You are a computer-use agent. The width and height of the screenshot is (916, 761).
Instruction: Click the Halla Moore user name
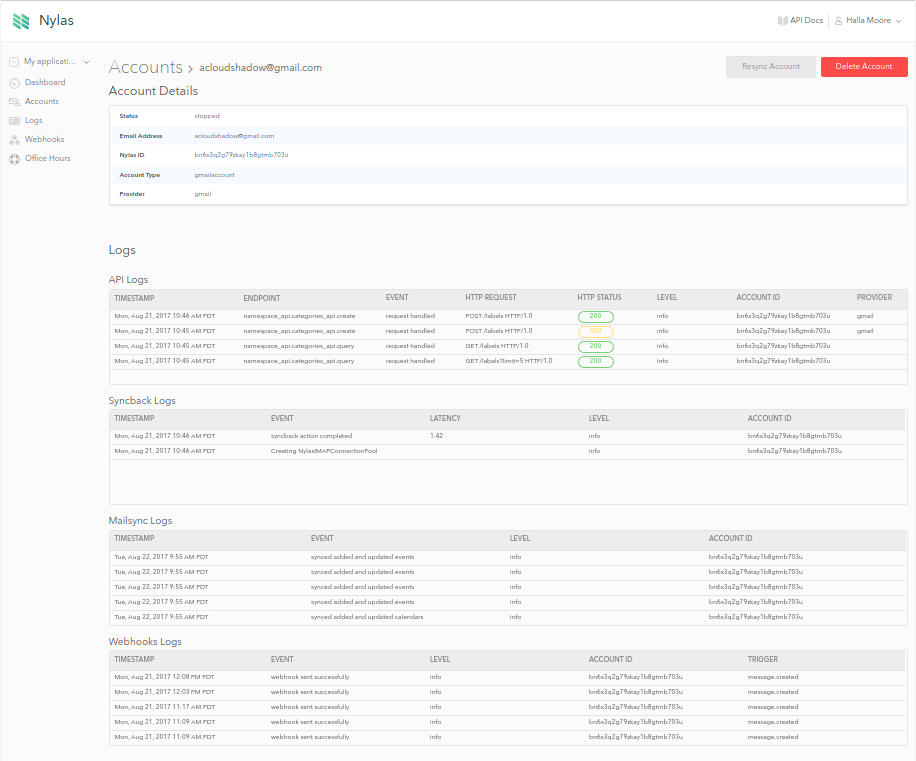point(868,20)
